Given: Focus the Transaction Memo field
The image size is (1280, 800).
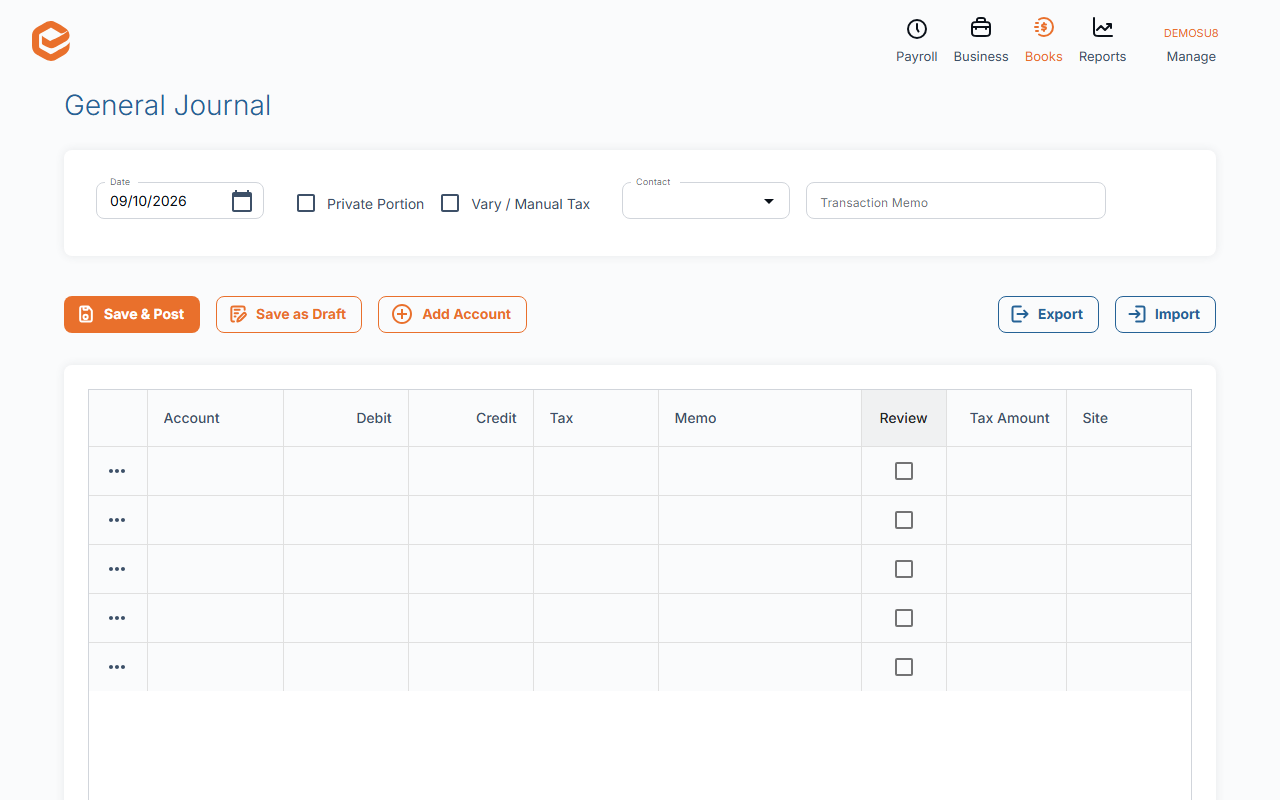Looking at the screenshot, I should point(956,201).
